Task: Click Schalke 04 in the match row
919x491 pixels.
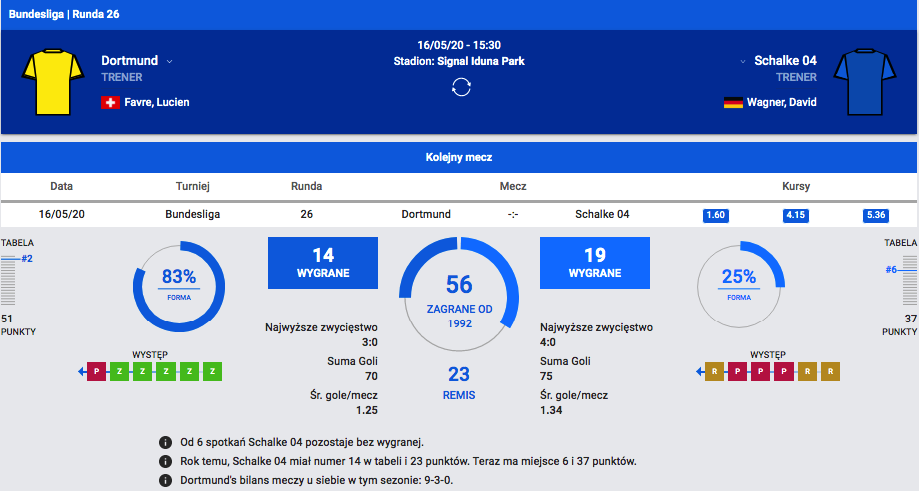Action: (x=602, y=214)
